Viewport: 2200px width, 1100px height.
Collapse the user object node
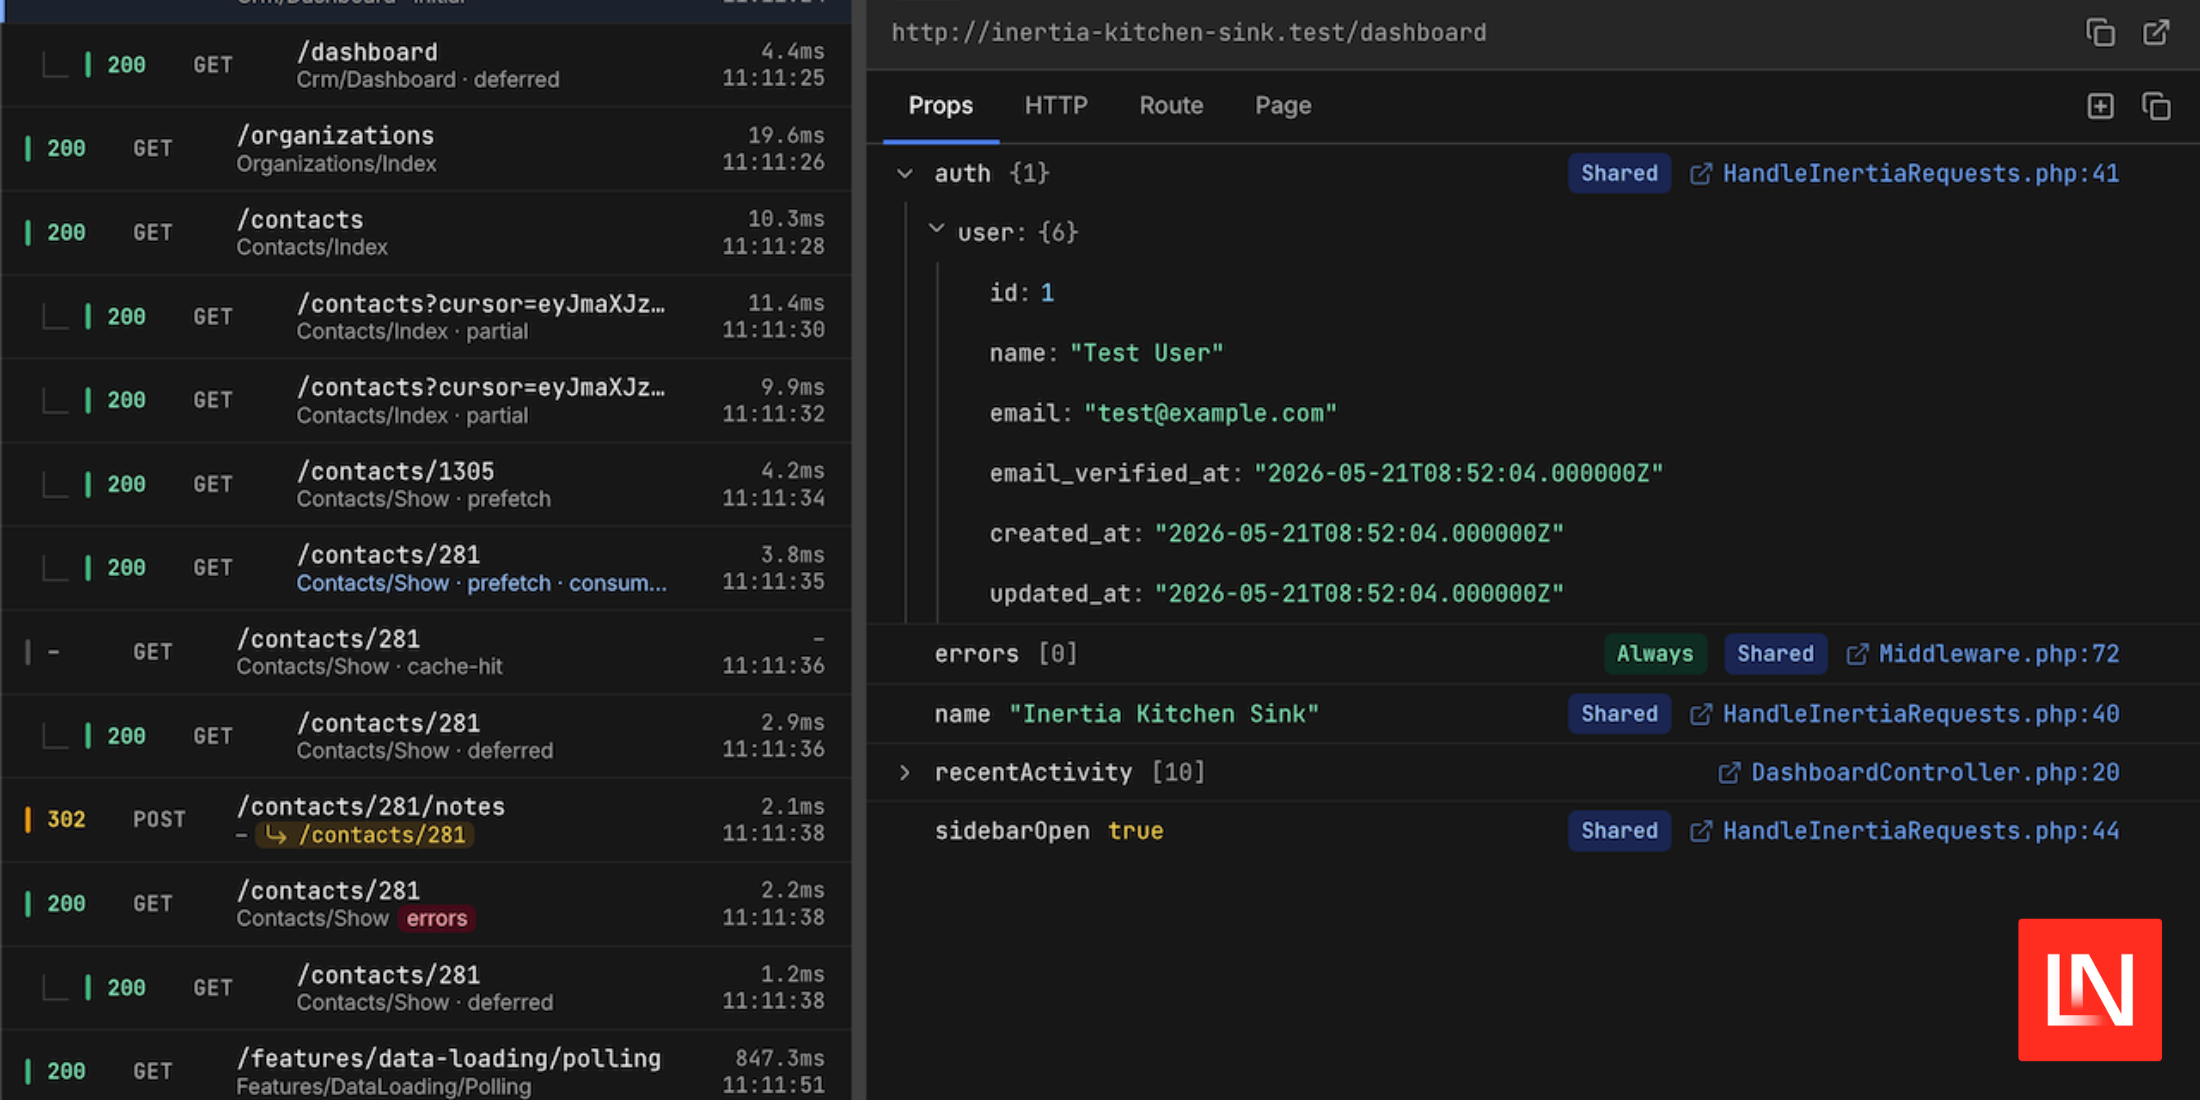(x=936, y=230)
